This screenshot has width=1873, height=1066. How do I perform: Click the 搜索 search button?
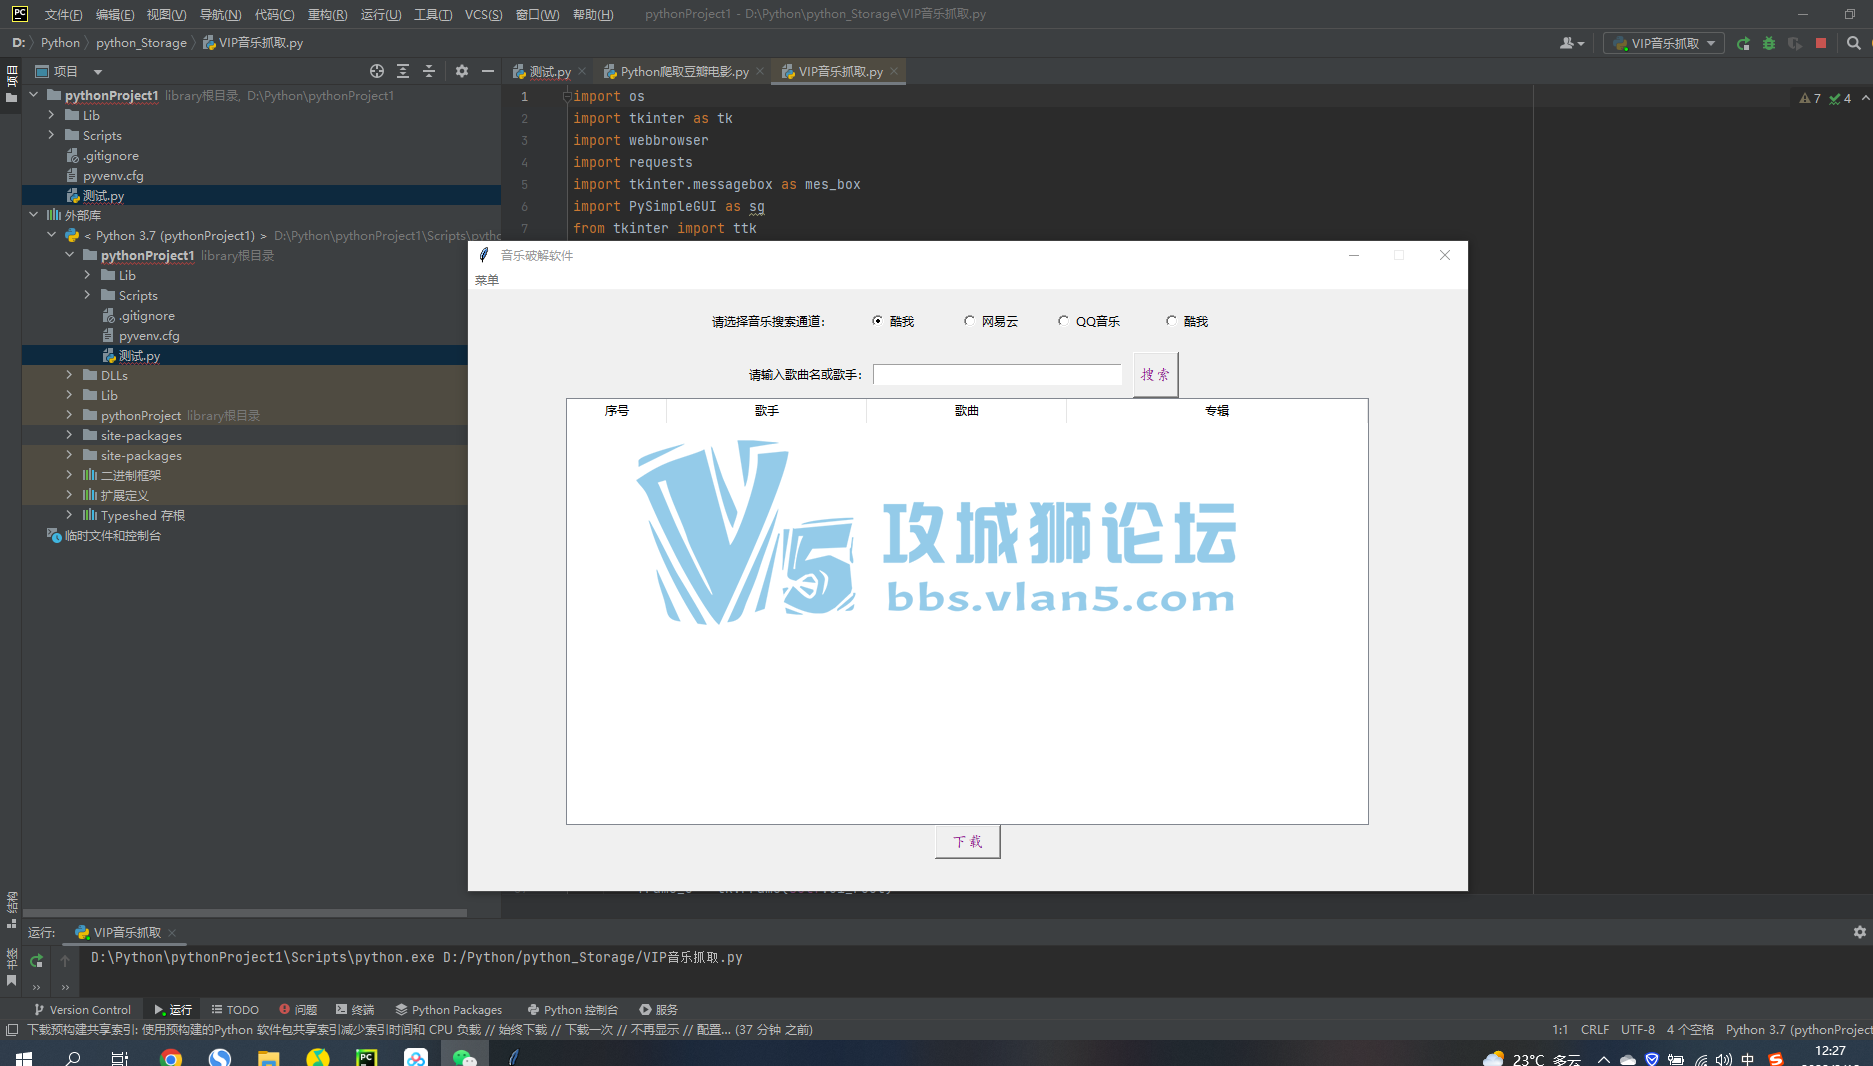click(x=1155, y=374)
